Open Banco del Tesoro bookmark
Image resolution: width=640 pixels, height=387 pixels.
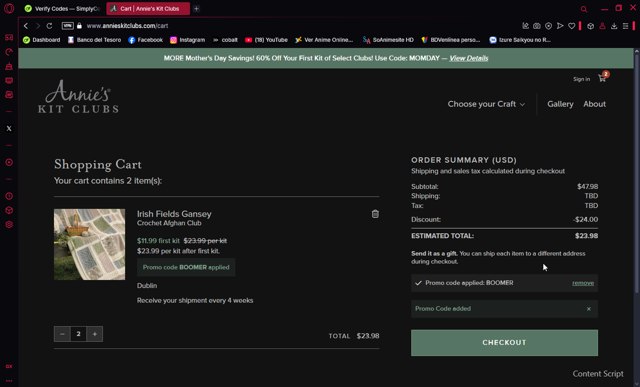click(94, 40)
